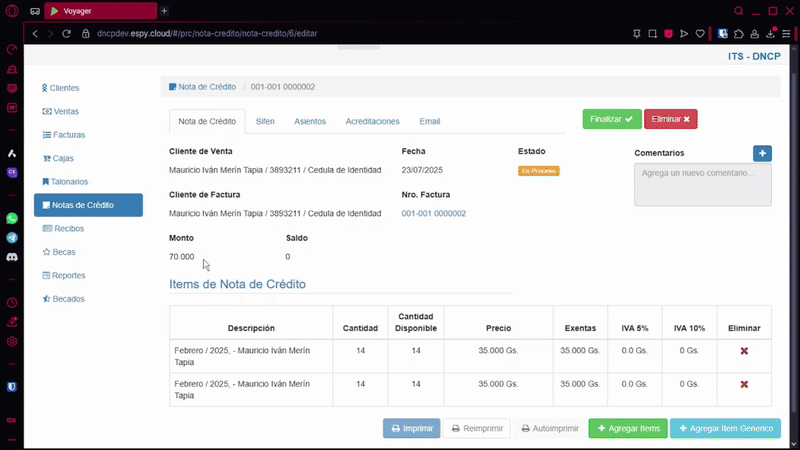Open Telegram in the Opera sidebar

click(12, 238)
